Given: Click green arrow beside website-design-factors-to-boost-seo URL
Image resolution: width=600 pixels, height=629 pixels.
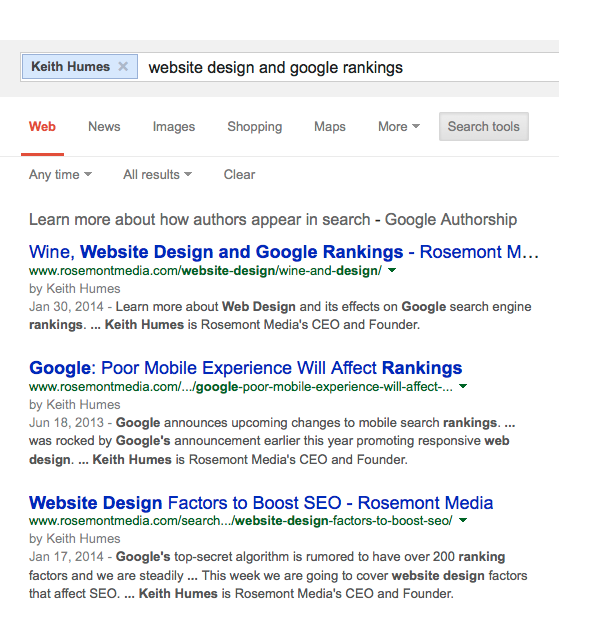Looking at the screenshot, I should (463, 522).
